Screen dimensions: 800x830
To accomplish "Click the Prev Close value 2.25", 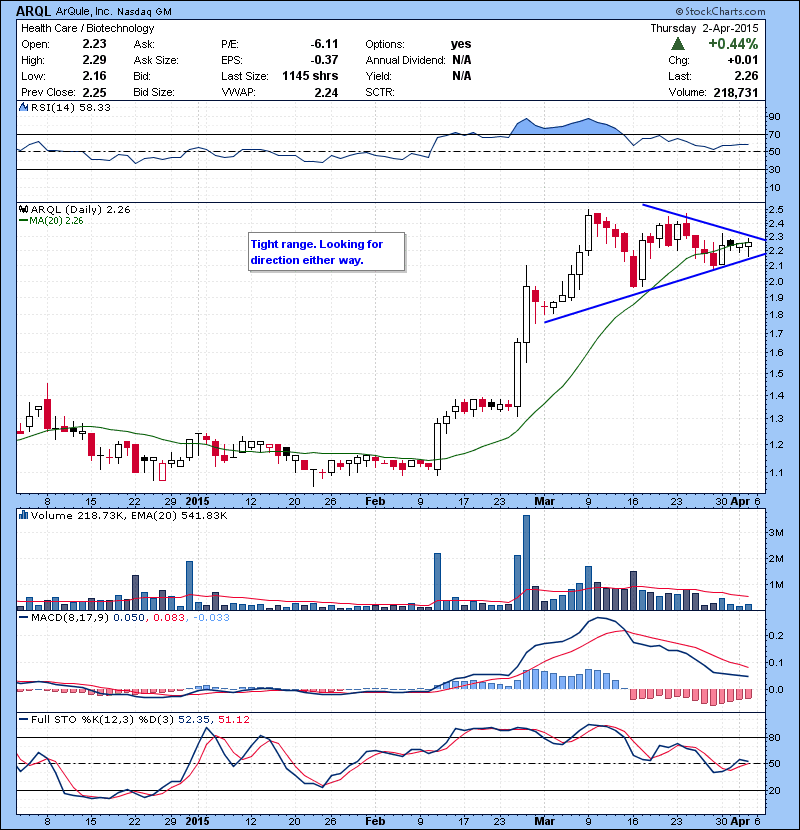I will [94, 92].
